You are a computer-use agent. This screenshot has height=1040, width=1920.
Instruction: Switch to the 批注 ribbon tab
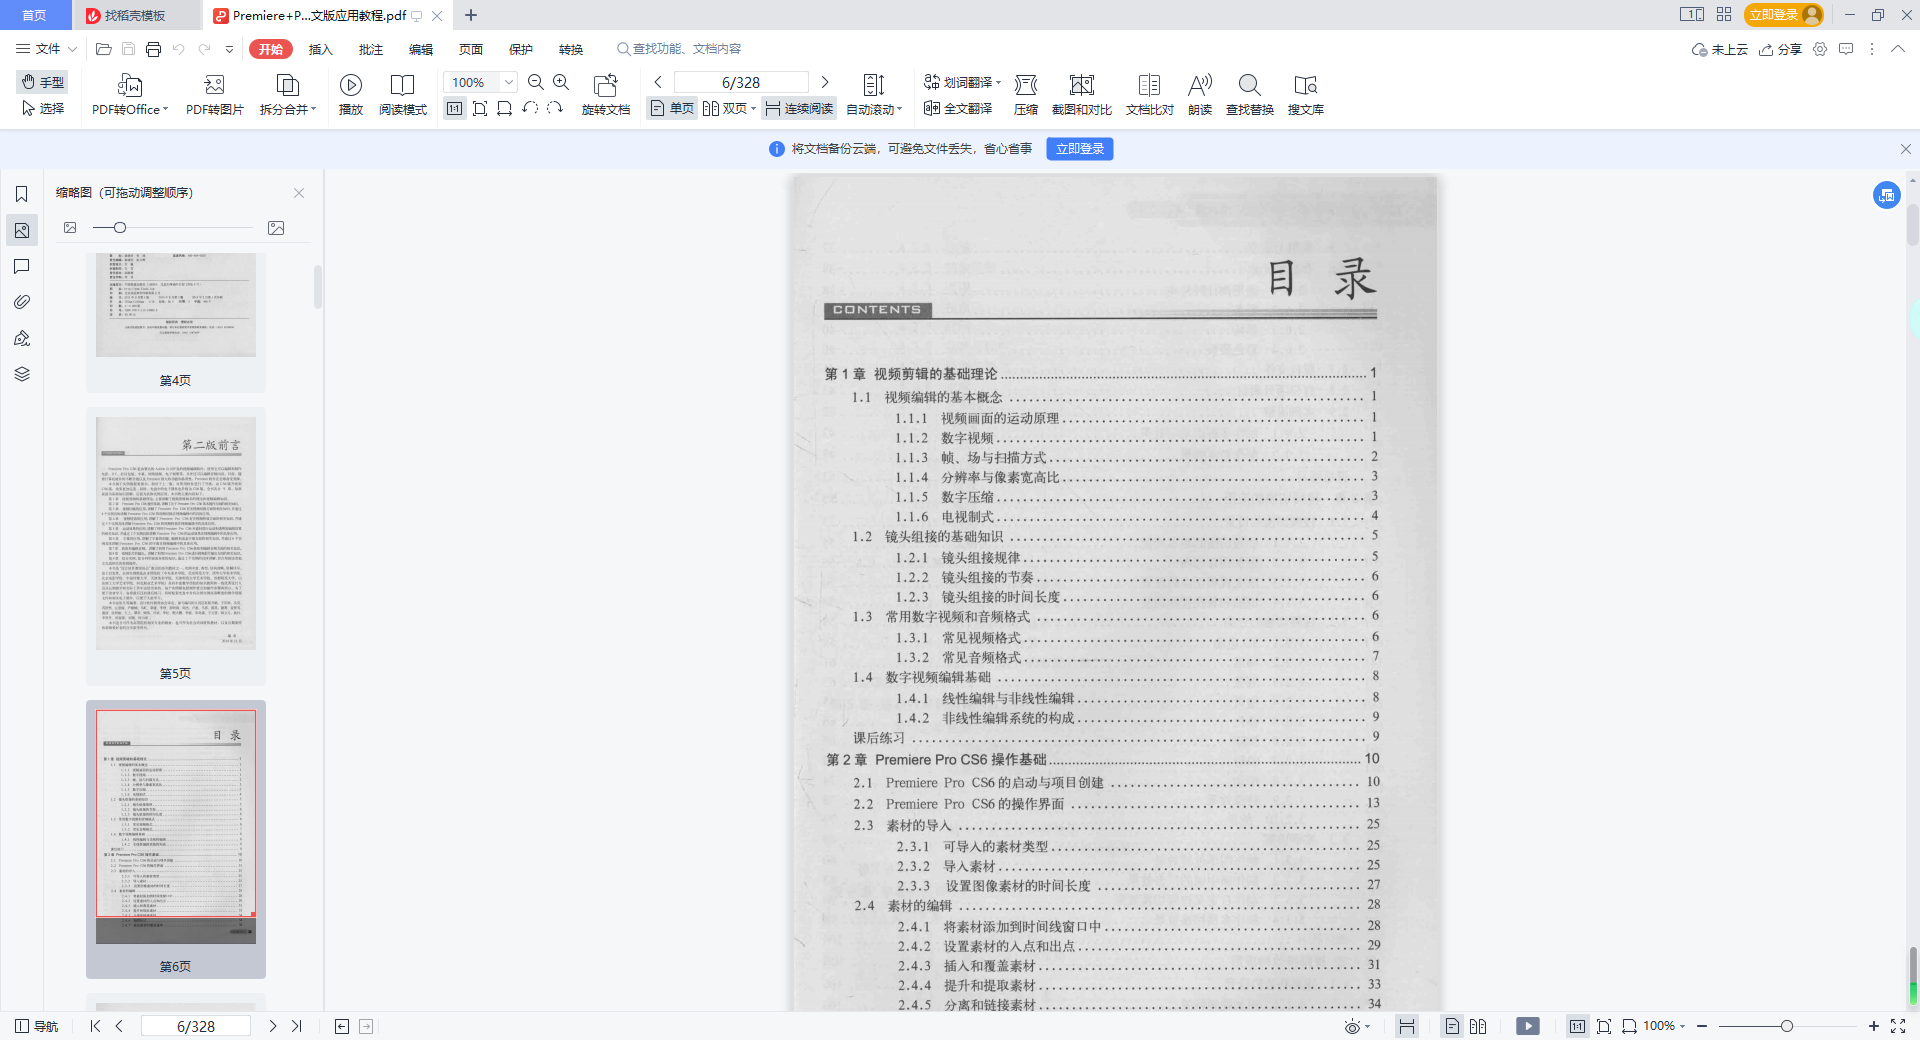pyautogui.click(x=371, y=49)
